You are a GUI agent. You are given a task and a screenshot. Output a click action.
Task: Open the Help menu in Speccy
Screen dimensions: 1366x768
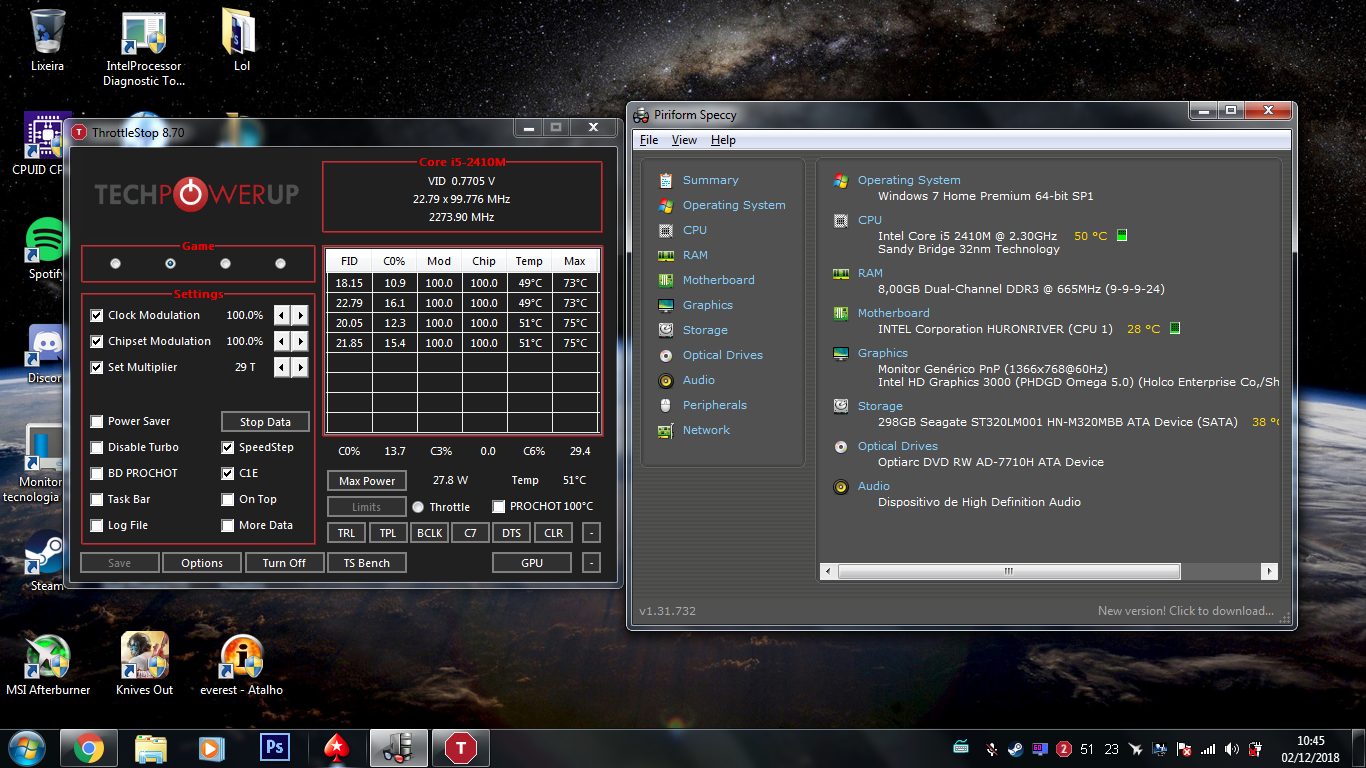tap(723, 140)
